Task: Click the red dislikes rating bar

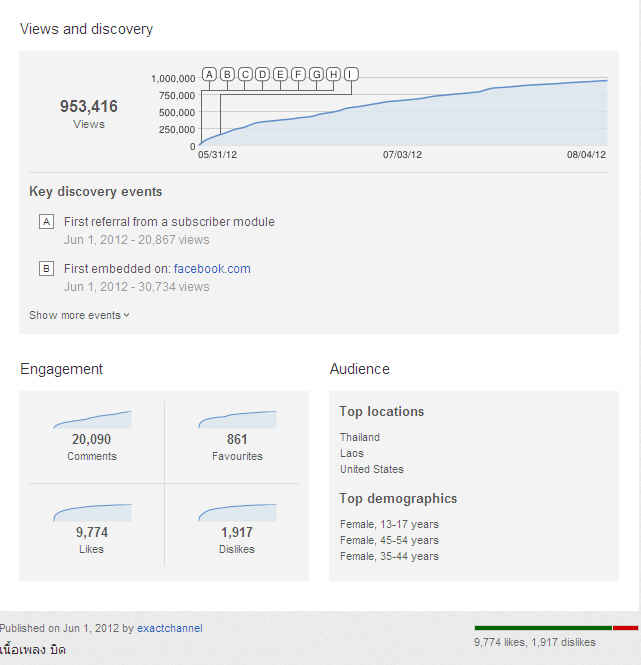Action: tap(625, 628)
